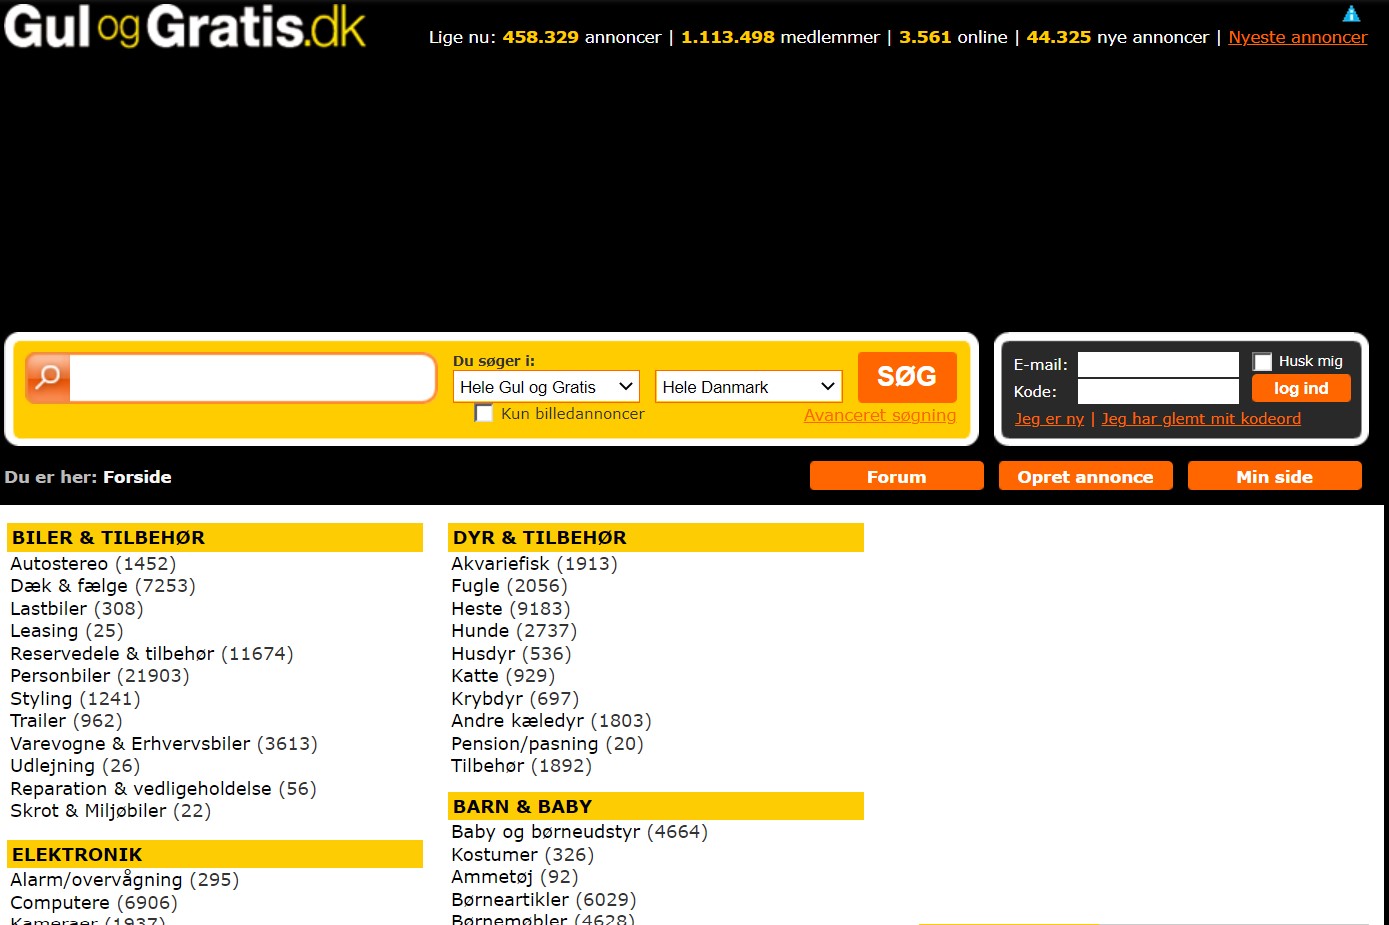This screenshot has height=925, width=1389.
Task: Click the log ind button
Action: [x=1300, y=388]
